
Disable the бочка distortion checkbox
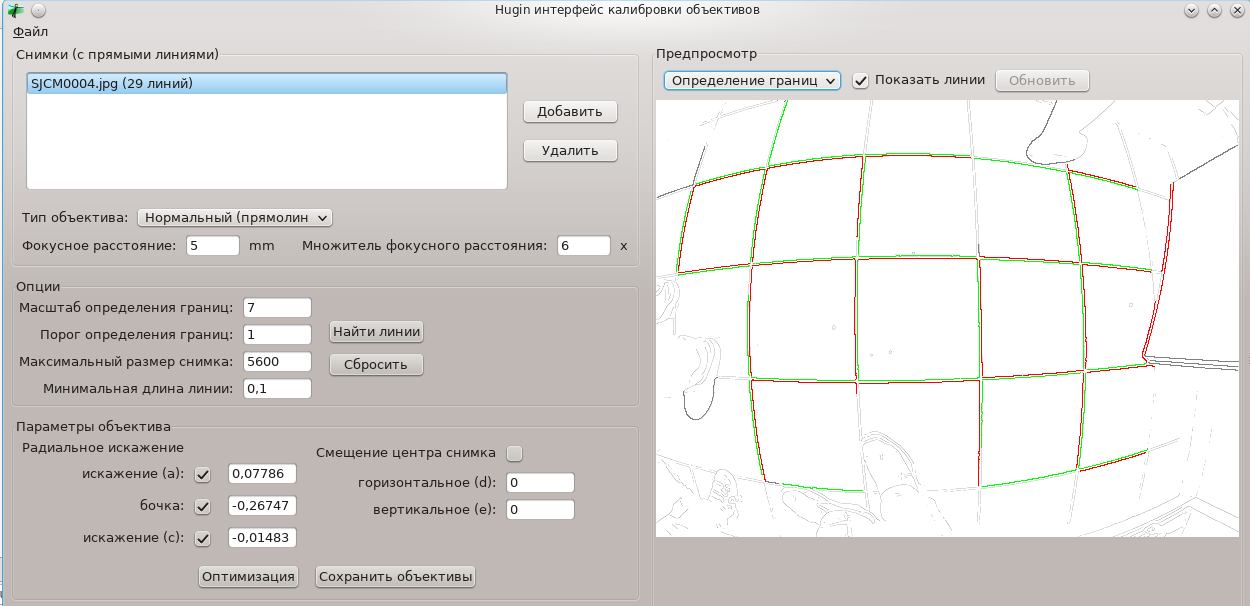(203, 506)
